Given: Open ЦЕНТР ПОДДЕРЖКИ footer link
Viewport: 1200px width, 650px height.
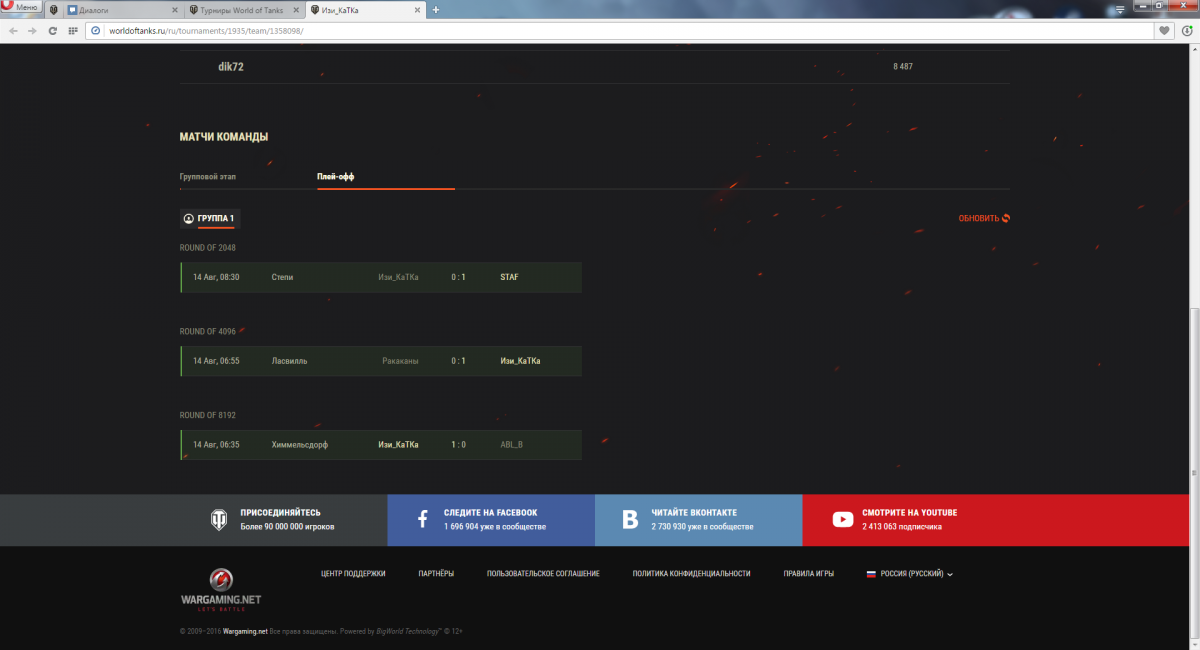Looking at the screenshot, I should point(353,574).
